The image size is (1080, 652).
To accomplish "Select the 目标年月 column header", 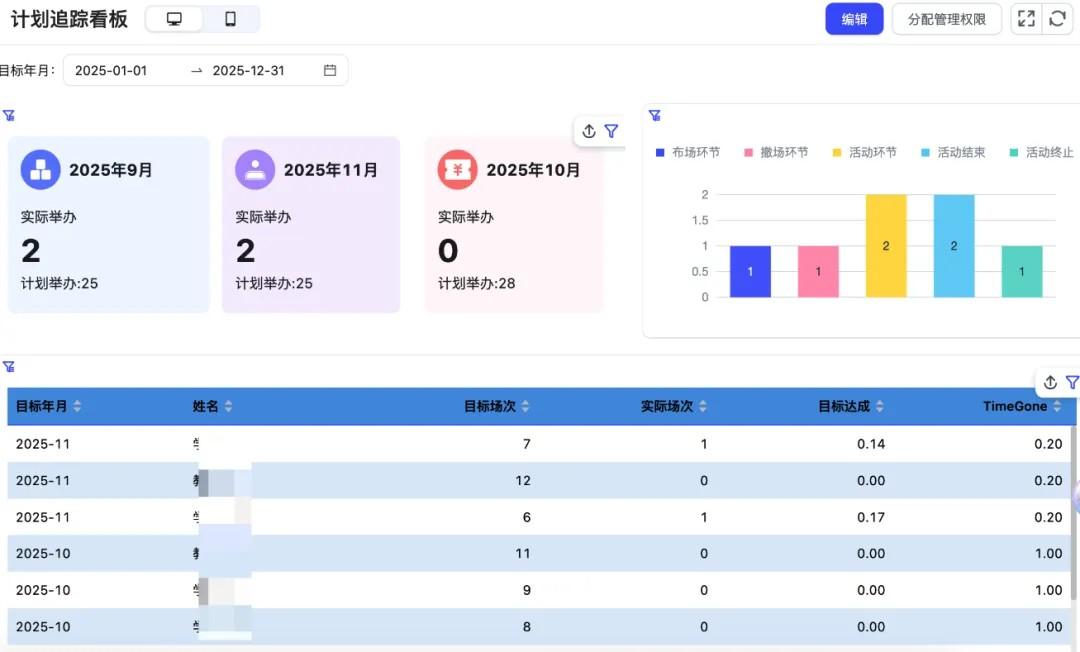I will [42, 406].
